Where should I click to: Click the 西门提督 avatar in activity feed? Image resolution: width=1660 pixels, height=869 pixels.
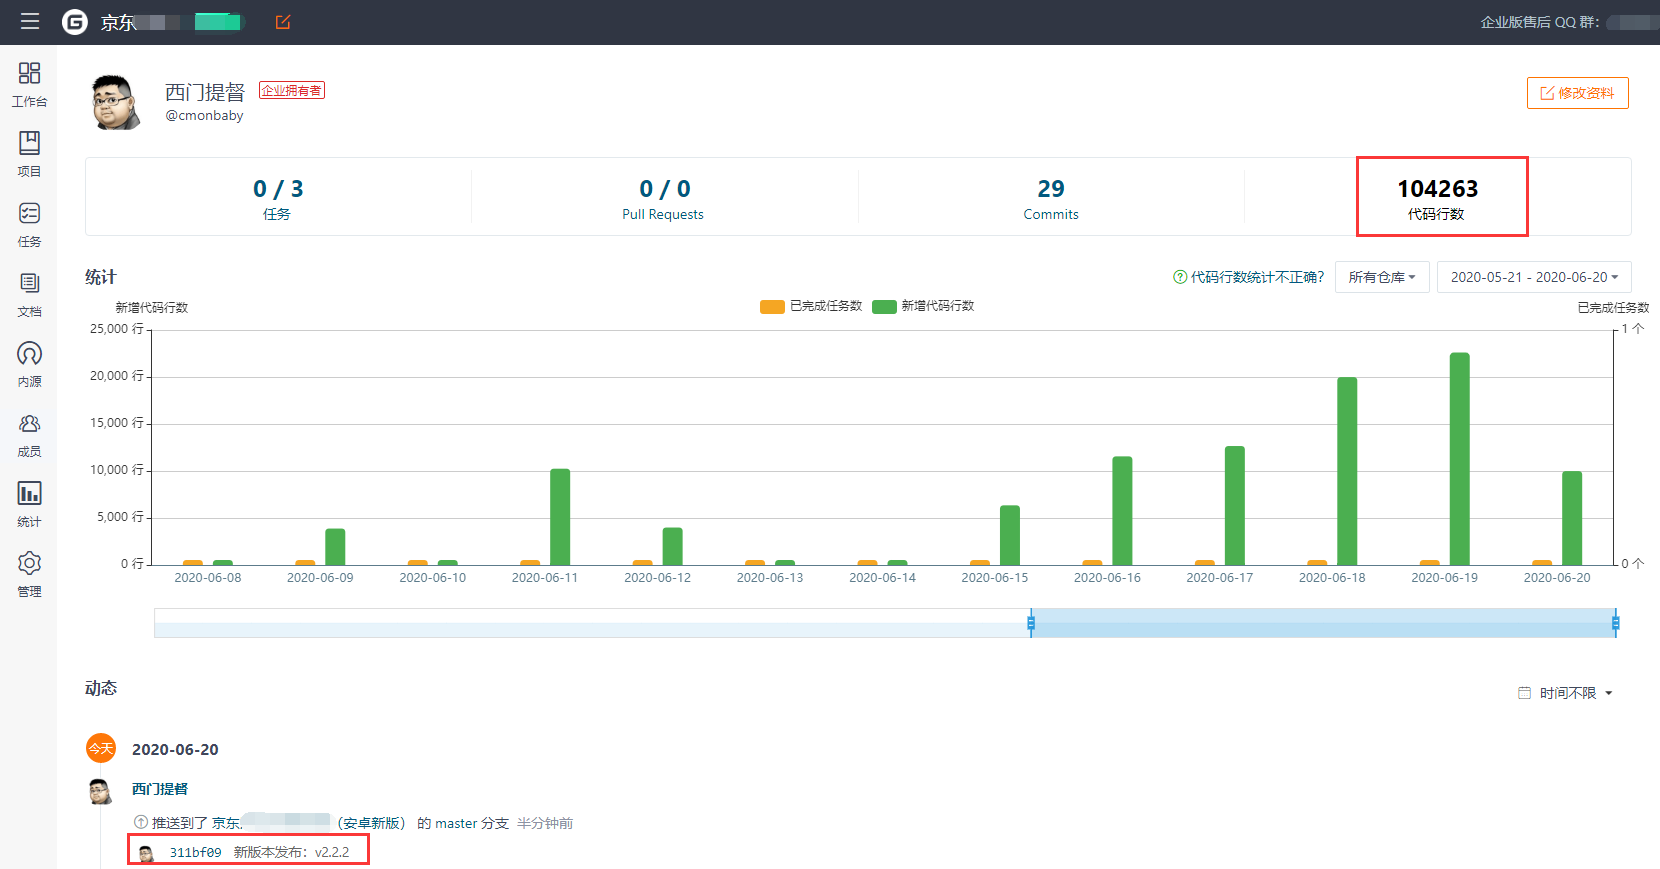100,792
